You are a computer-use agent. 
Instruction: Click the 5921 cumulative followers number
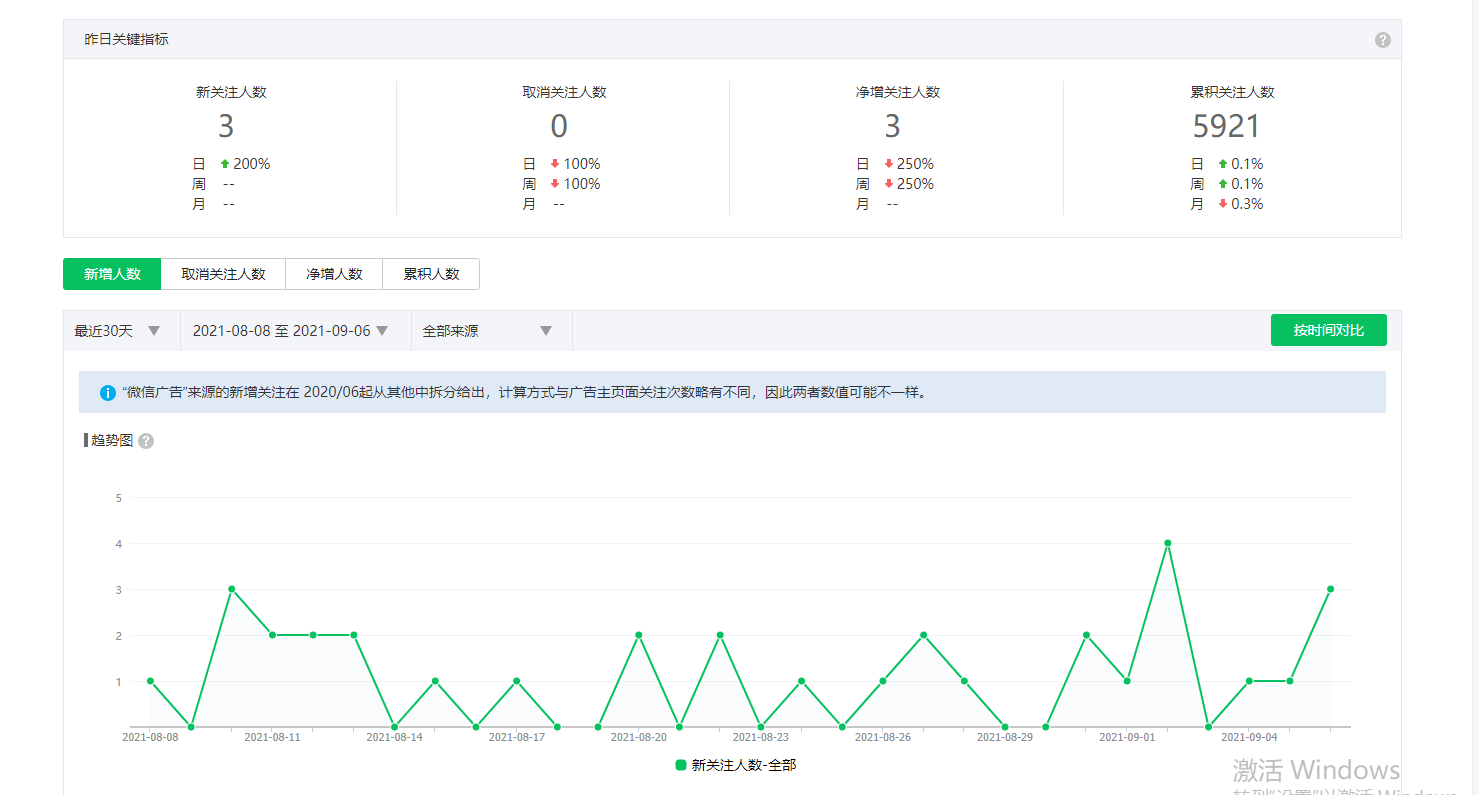[x=1226, y=127]
